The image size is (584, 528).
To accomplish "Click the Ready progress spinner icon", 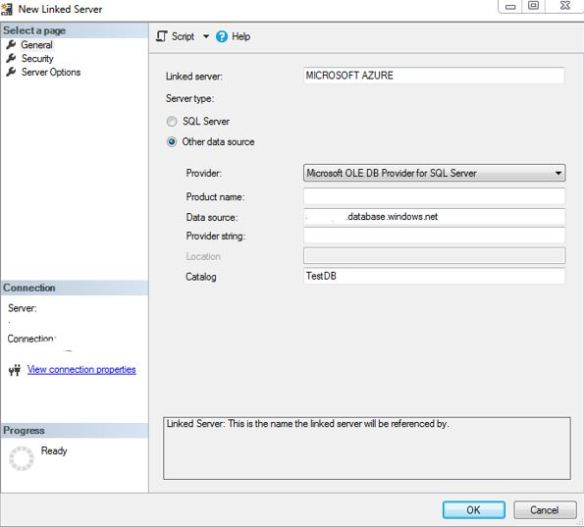I will (21, 458).
